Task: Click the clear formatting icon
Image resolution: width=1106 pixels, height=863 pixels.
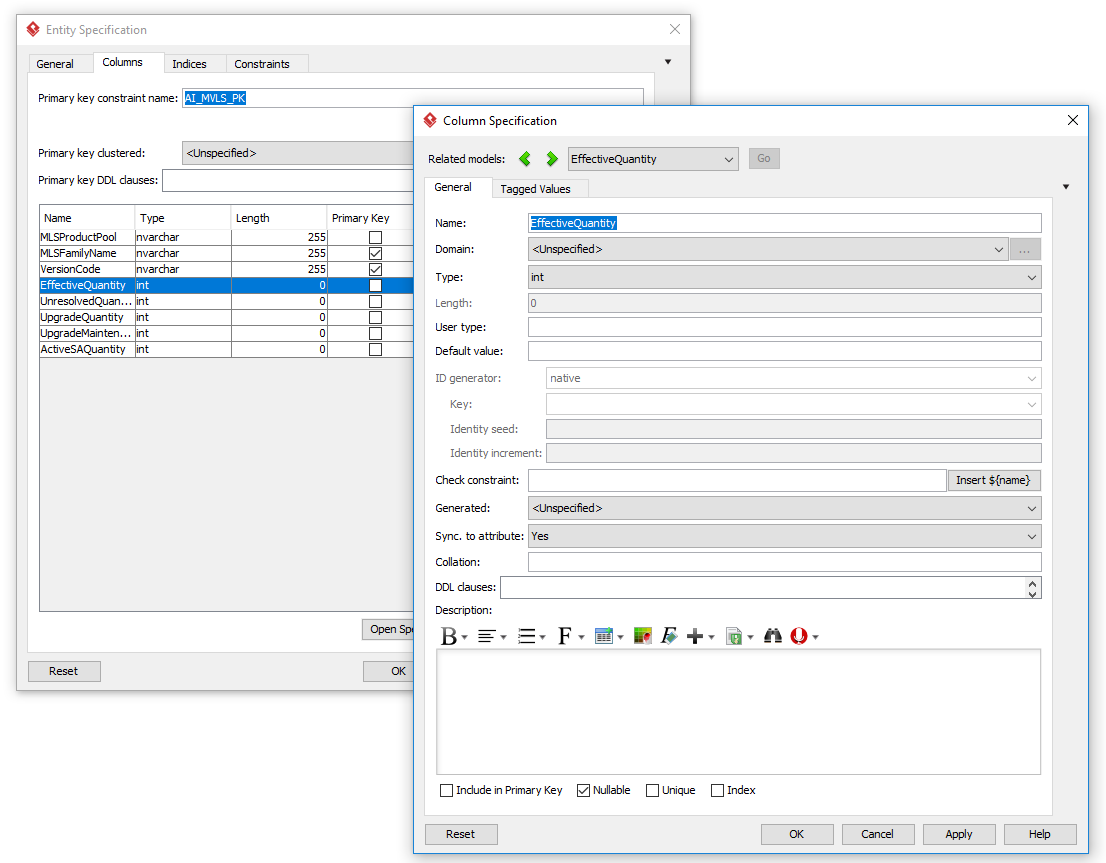Action: [669, 636]
